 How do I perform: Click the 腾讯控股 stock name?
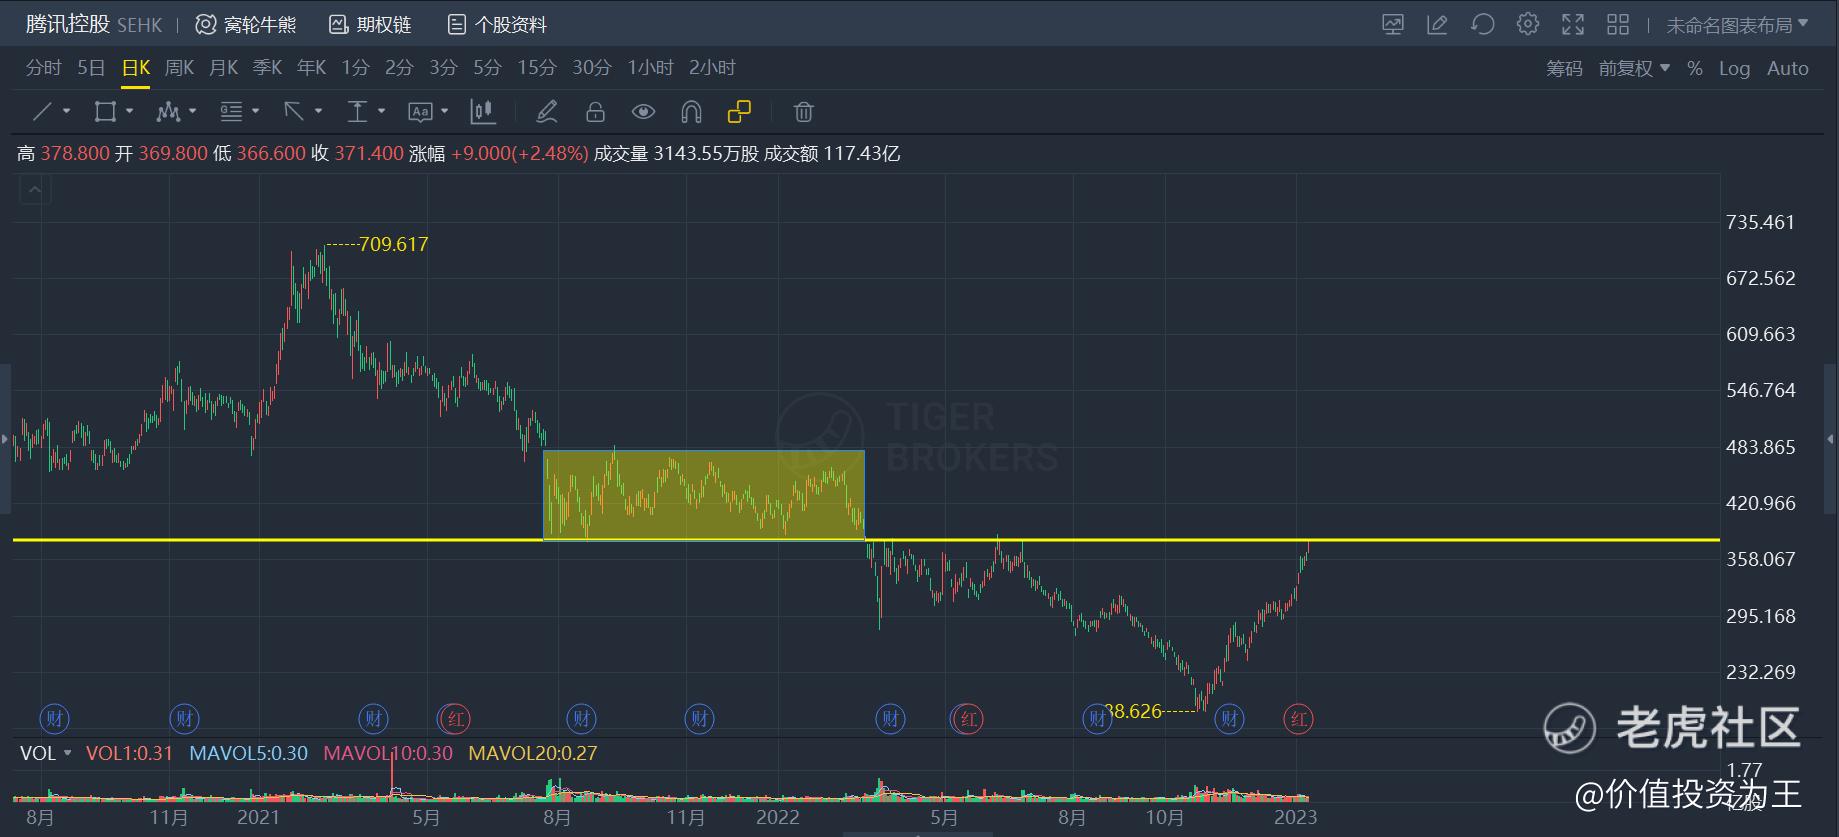tap(67, 24)
